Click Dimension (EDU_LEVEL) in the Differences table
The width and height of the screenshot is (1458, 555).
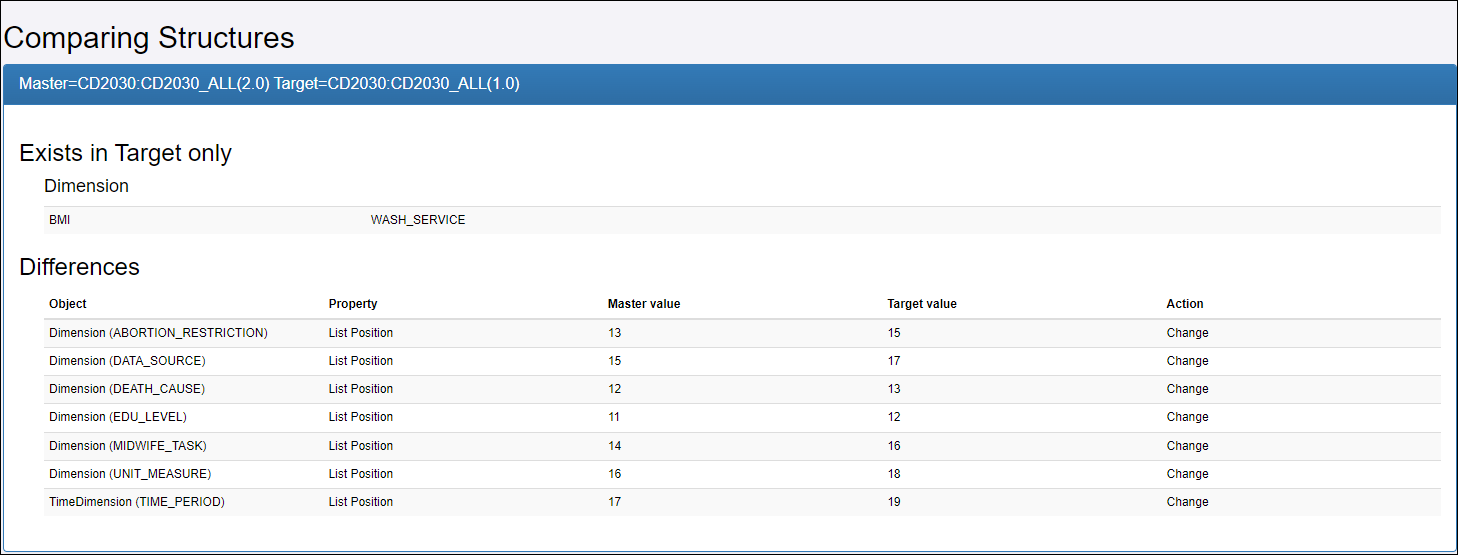click(118, 417)
